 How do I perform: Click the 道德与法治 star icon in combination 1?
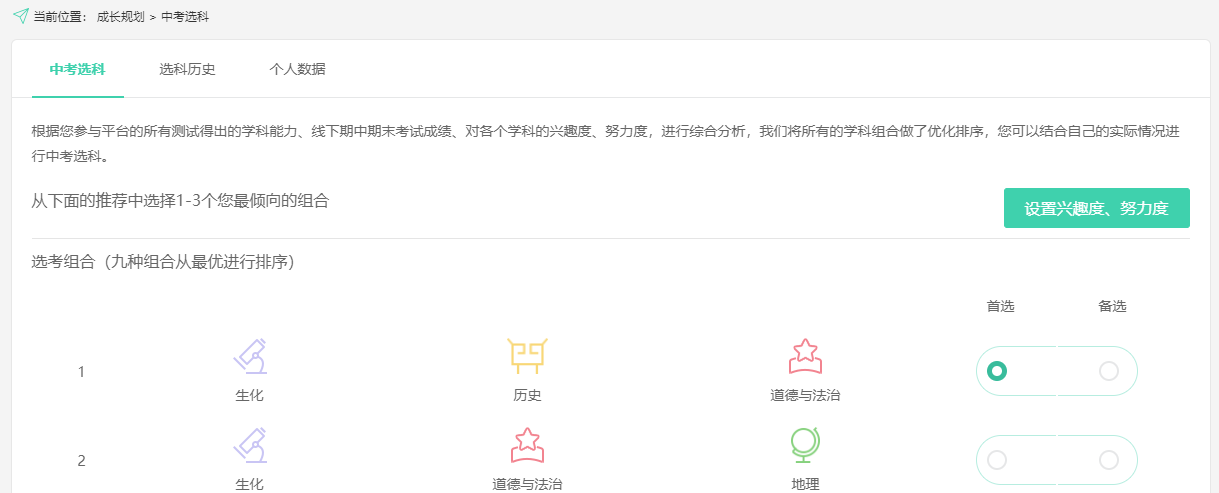coord(805,356)
